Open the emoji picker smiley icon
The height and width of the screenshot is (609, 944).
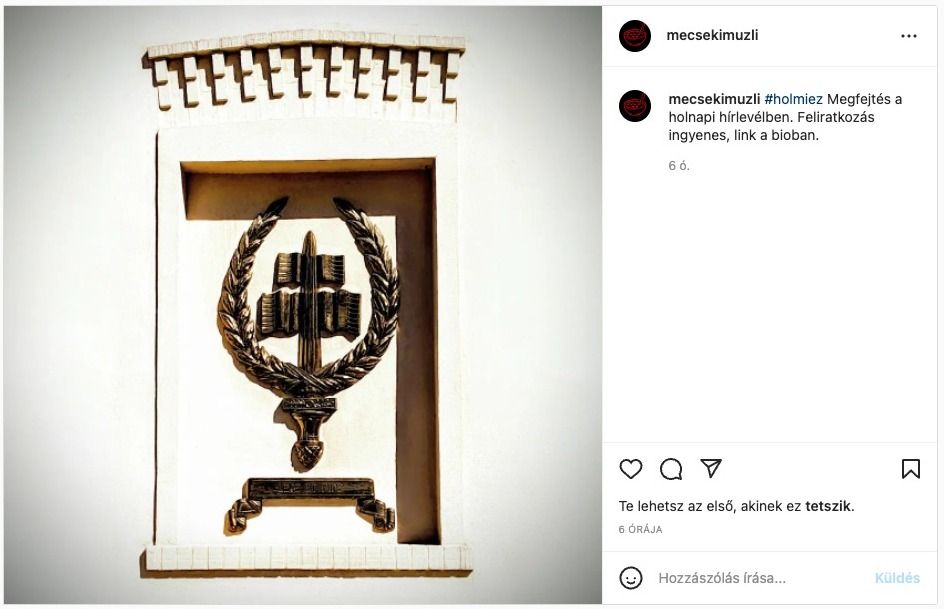coord(630,578)
